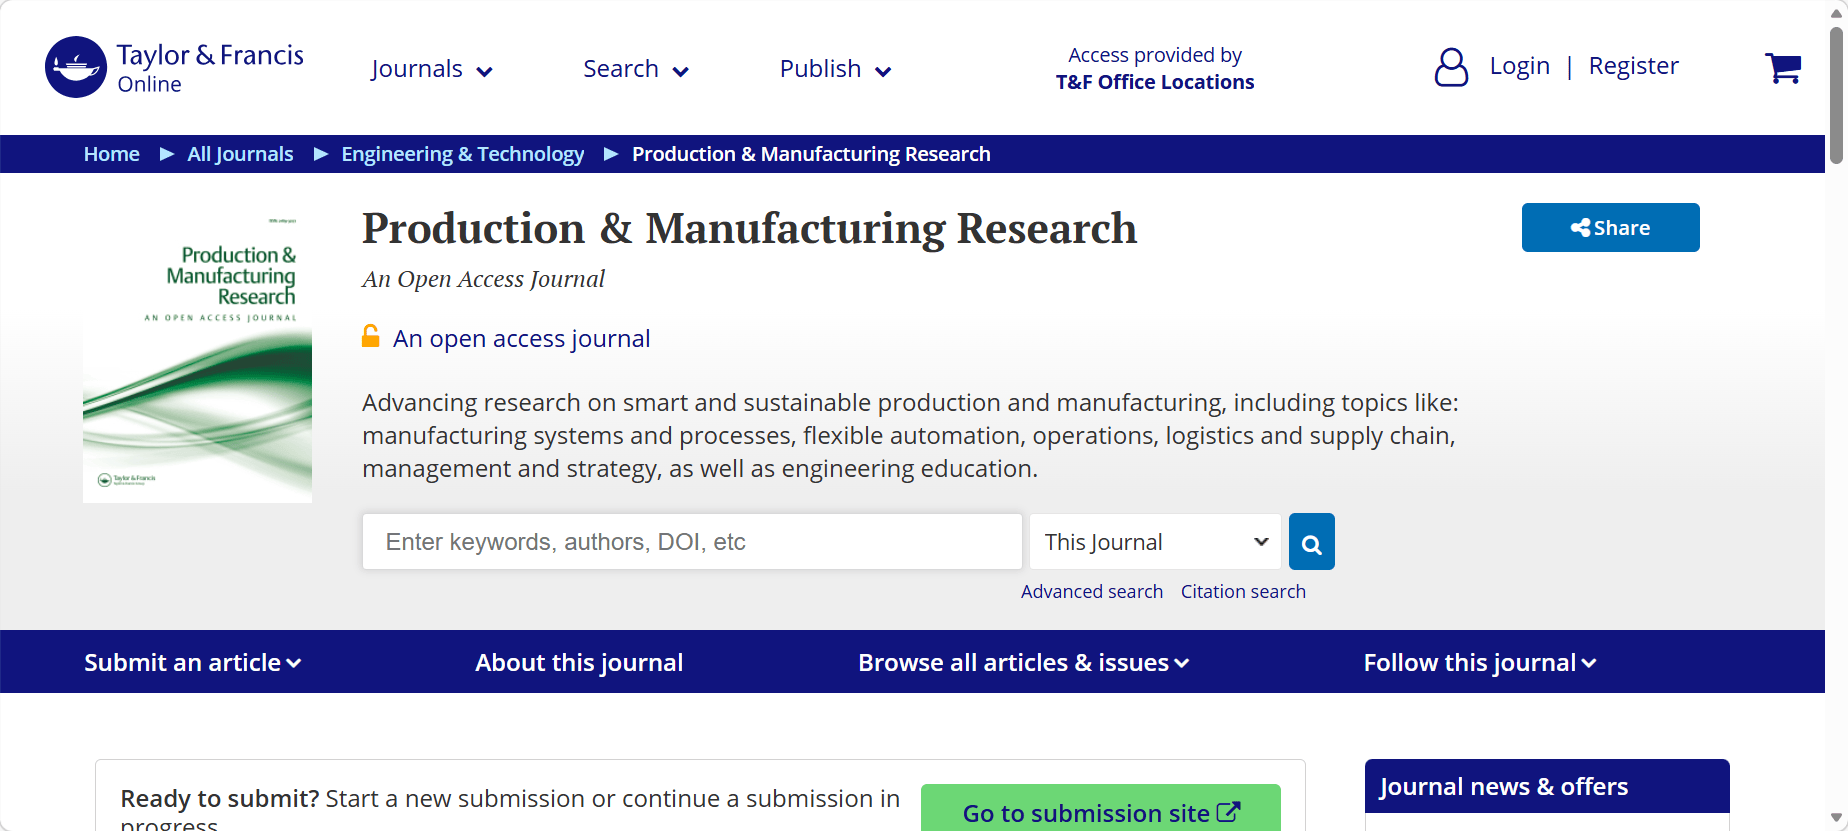The height and width of the screenshot is (831, 1848).
Task: Expand Follow this journal menu
Action: 1480,662
